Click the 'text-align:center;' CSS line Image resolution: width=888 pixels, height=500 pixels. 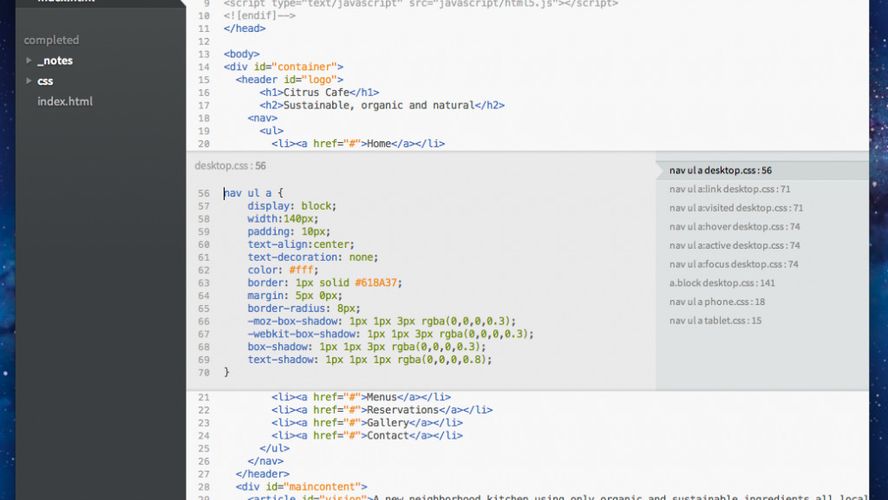pos(301,245)
